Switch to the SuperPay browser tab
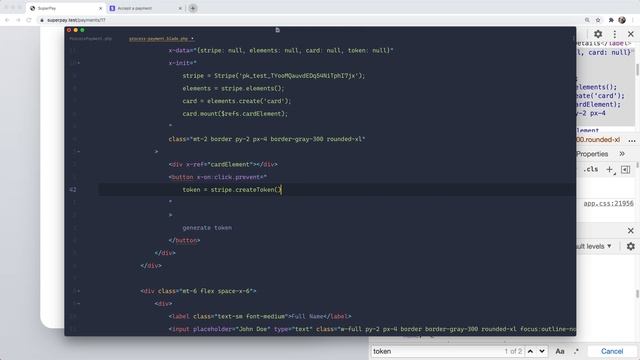The height and width of the screenshot is (360, 640). point(65,8)
